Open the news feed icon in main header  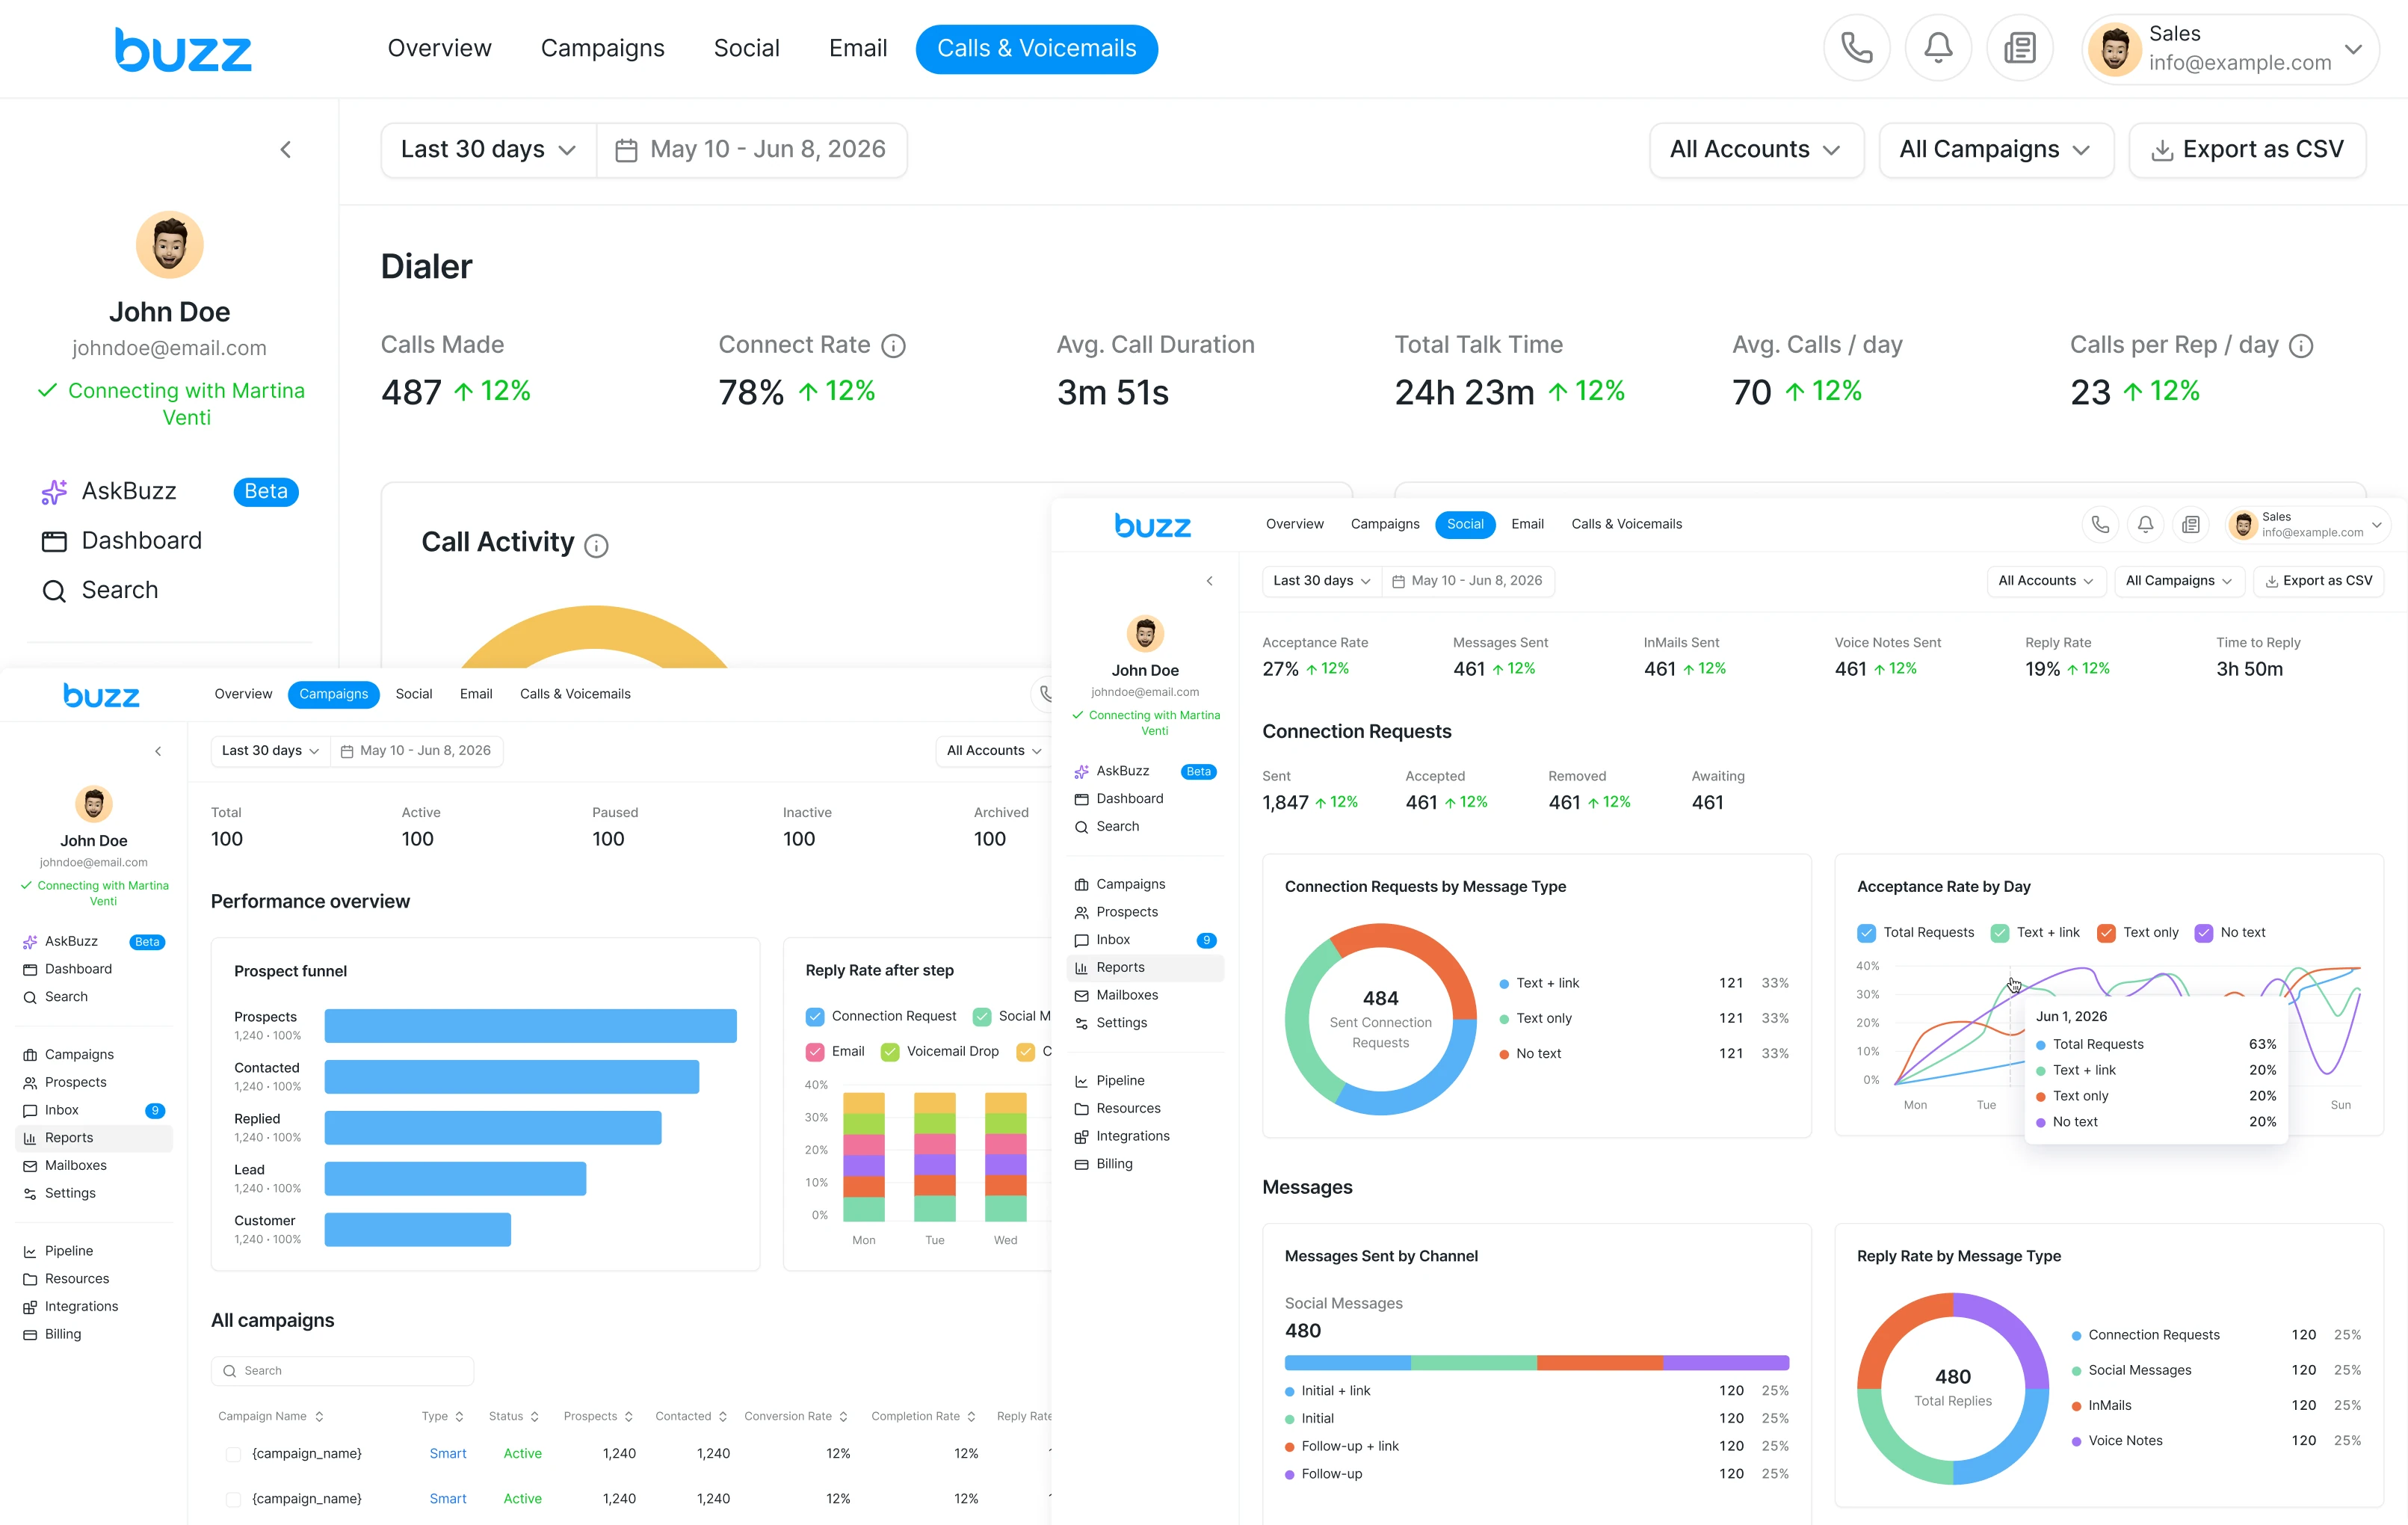click(x=2019, y=48)
